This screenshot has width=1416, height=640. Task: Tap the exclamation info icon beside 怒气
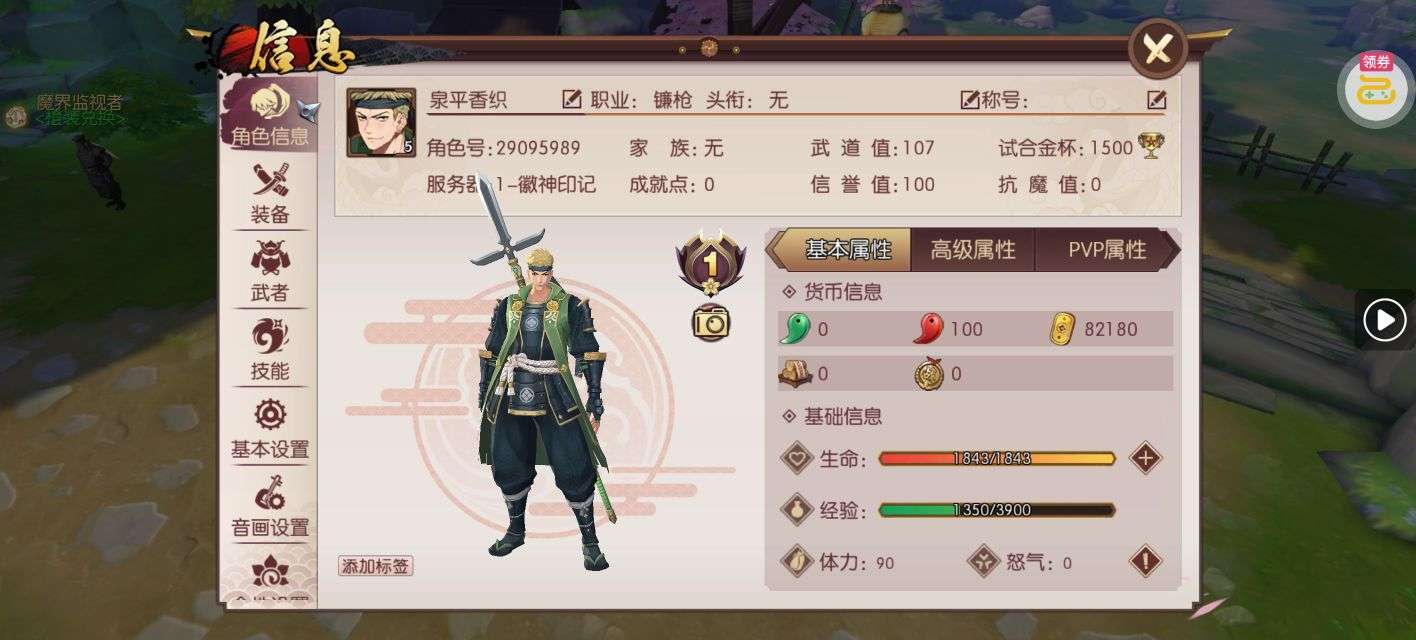[1145, 561]
